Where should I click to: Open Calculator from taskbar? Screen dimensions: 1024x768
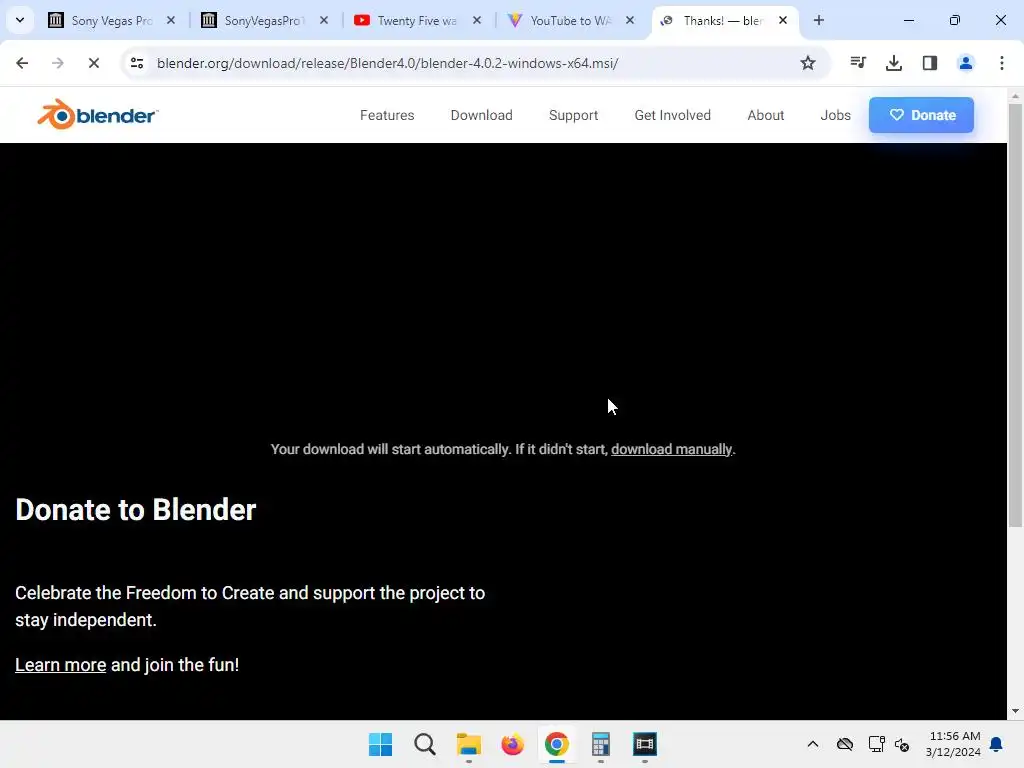tap(600, 744)
